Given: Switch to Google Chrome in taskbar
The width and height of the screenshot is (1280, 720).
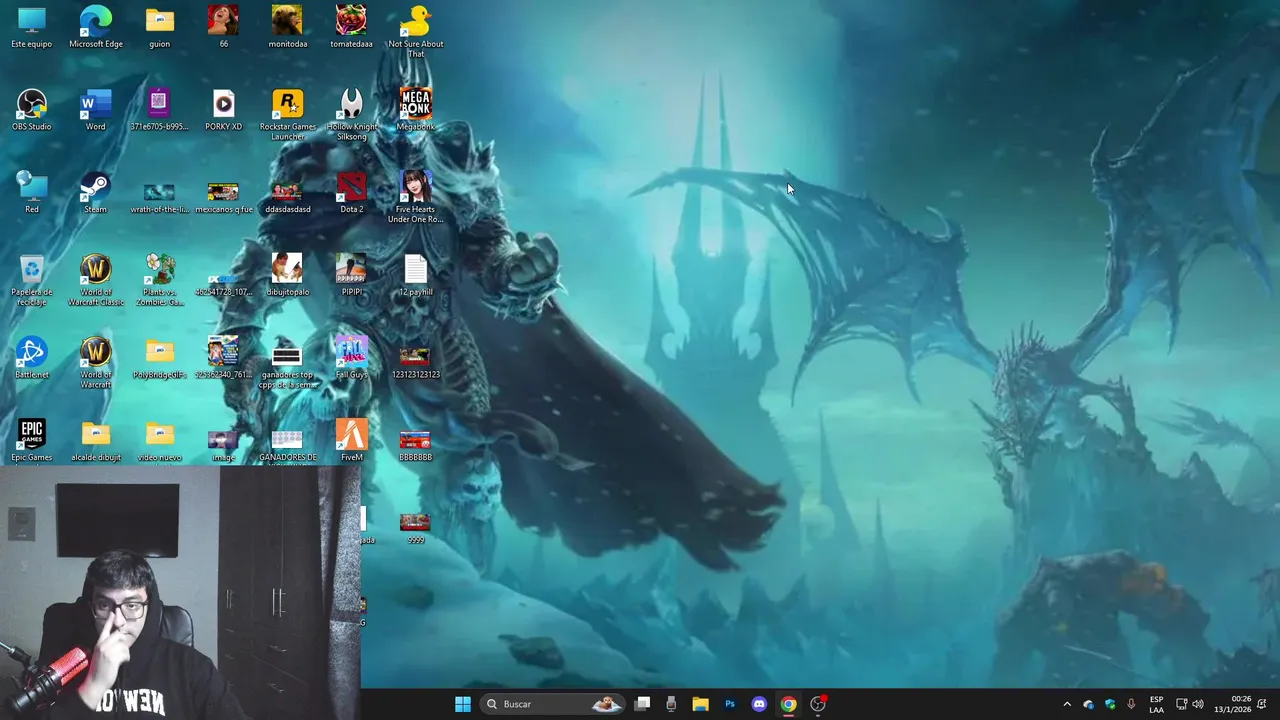Looking at the screenshot, I should point(788,704).
